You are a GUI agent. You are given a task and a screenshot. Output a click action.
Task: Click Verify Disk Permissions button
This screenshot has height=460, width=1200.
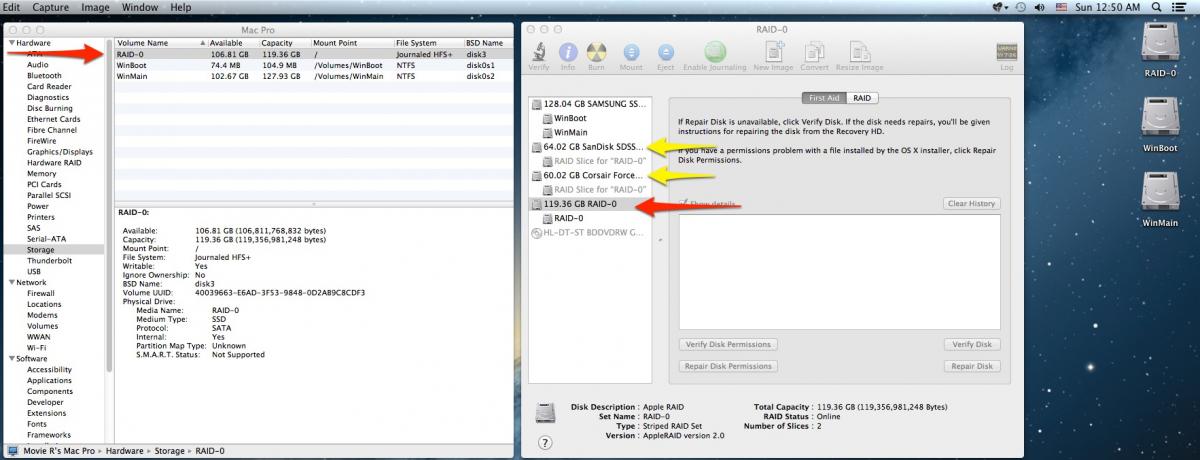pos(728,344)
